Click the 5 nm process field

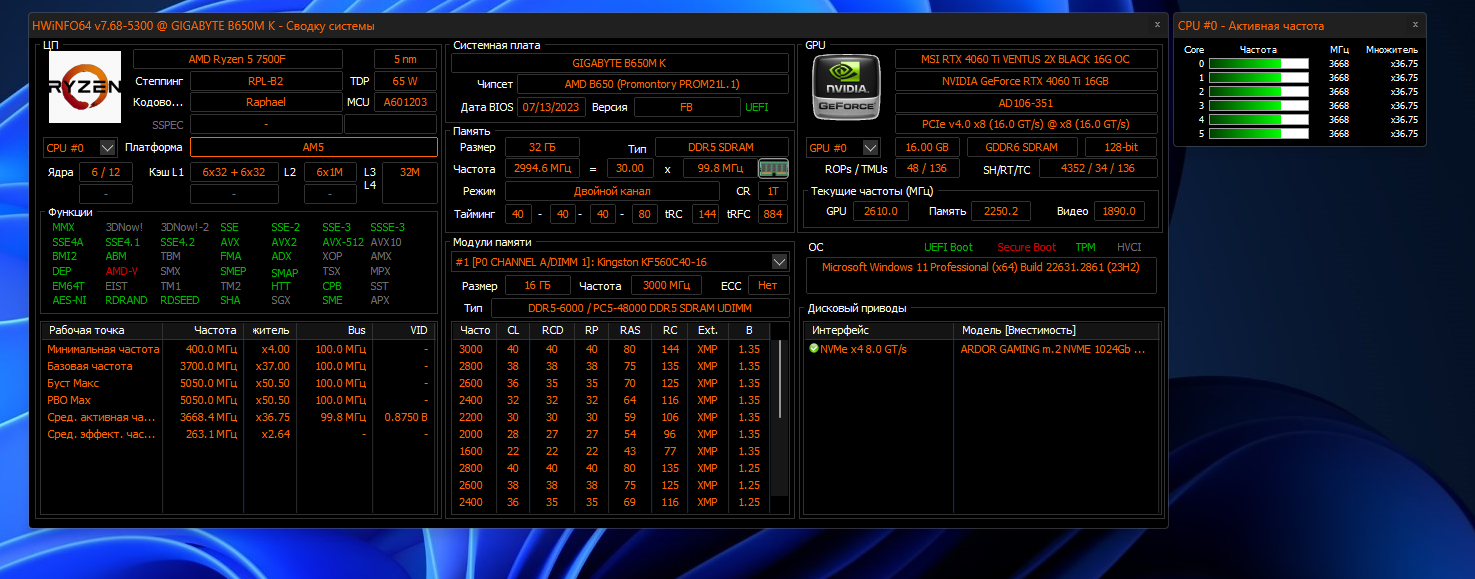pos(406,59)
